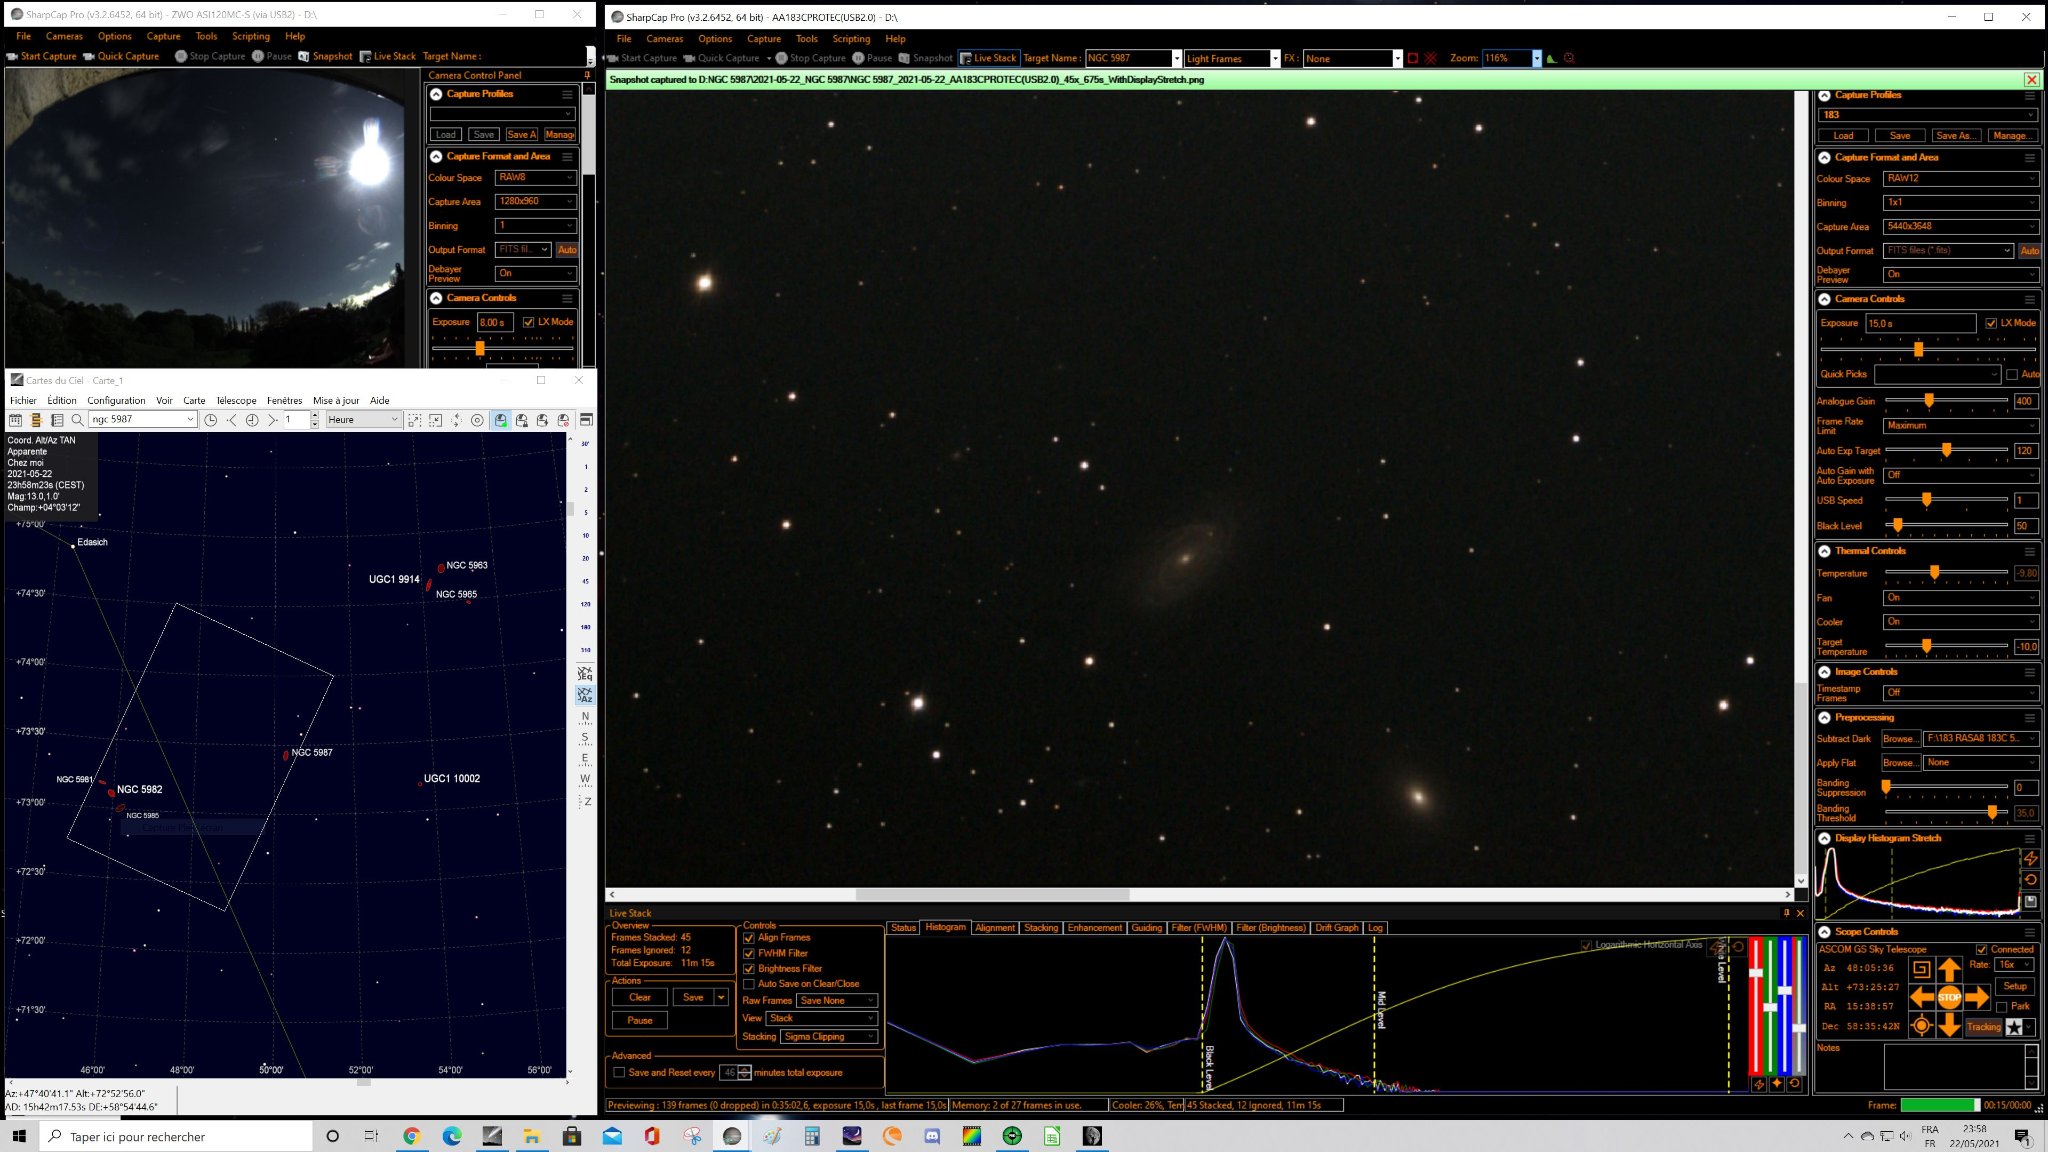Slew the scope down with the down arrow
2048x1152 pixels.
1949,1025
